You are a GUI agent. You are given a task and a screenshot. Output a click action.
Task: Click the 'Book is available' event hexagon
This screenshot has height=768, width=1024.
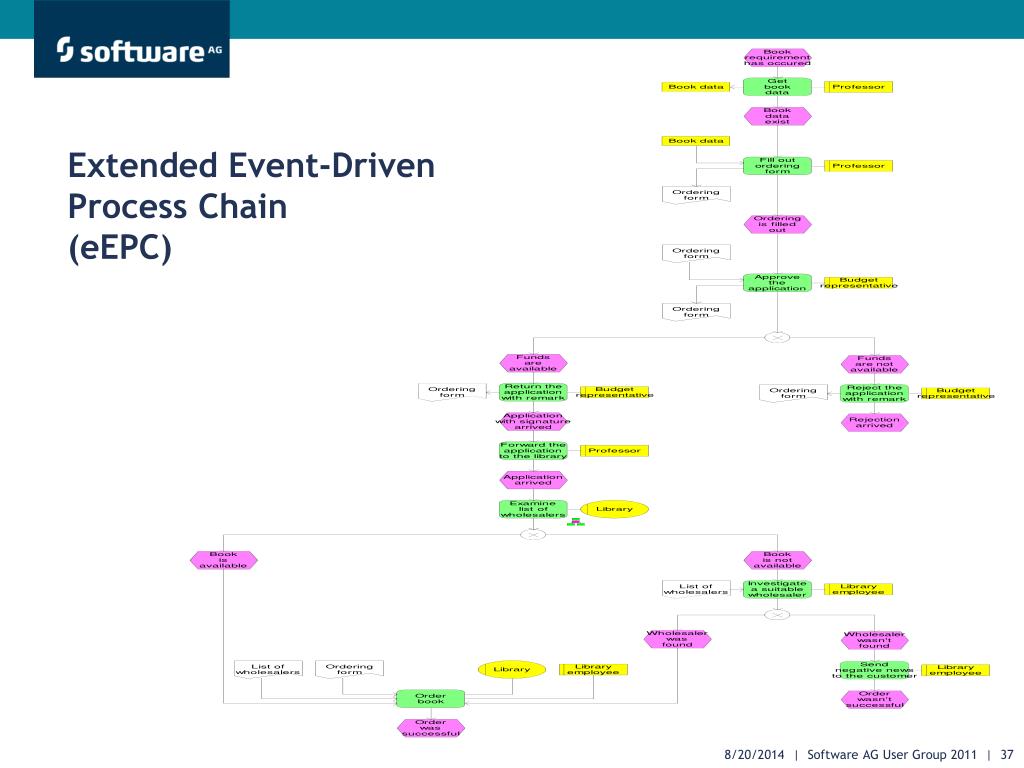coord(223,560)
